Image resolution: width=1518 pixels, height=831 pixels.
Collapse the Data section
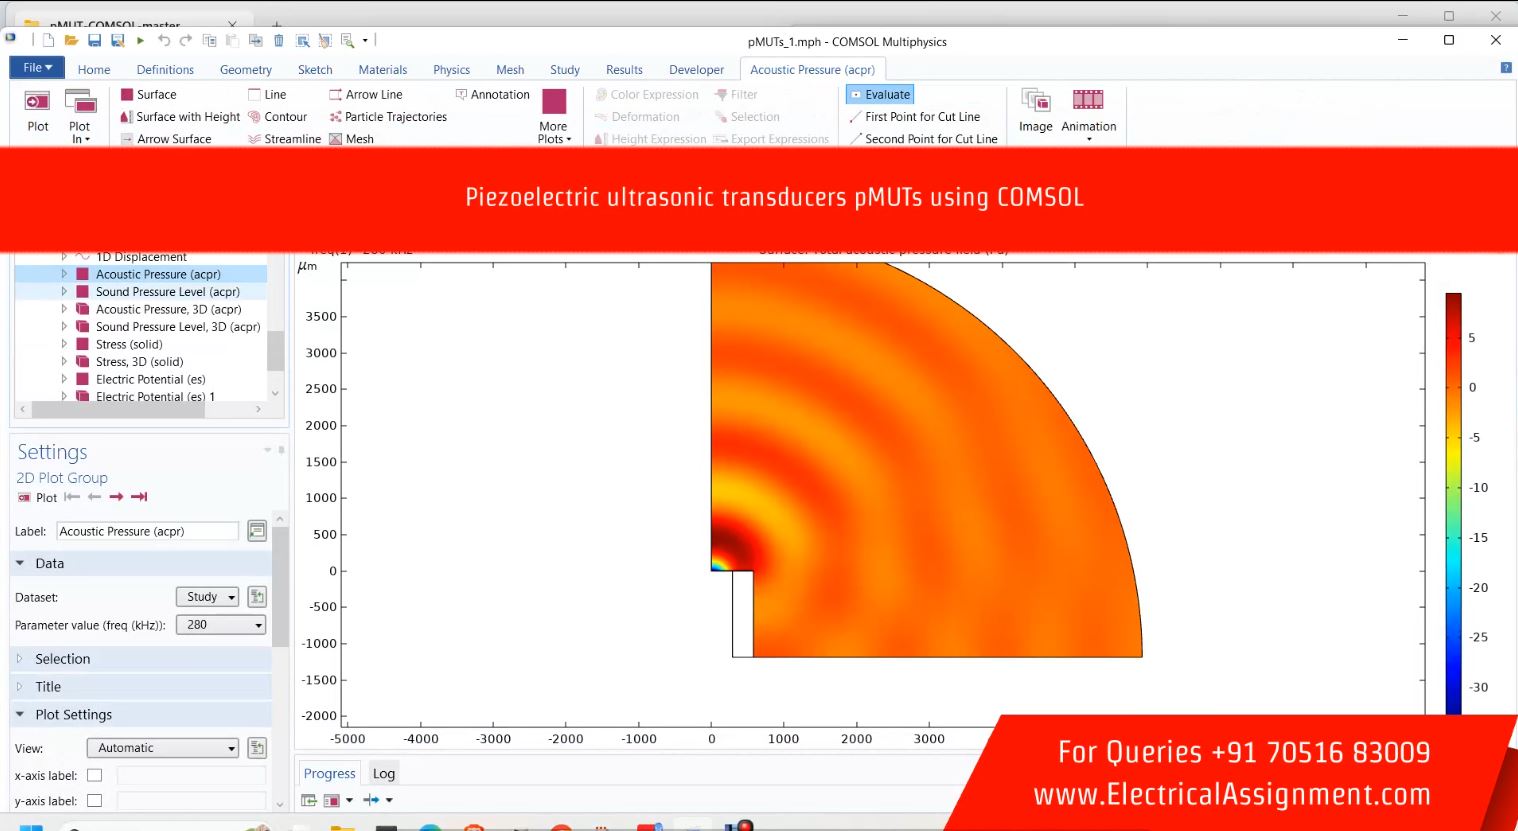pos(20,563)
